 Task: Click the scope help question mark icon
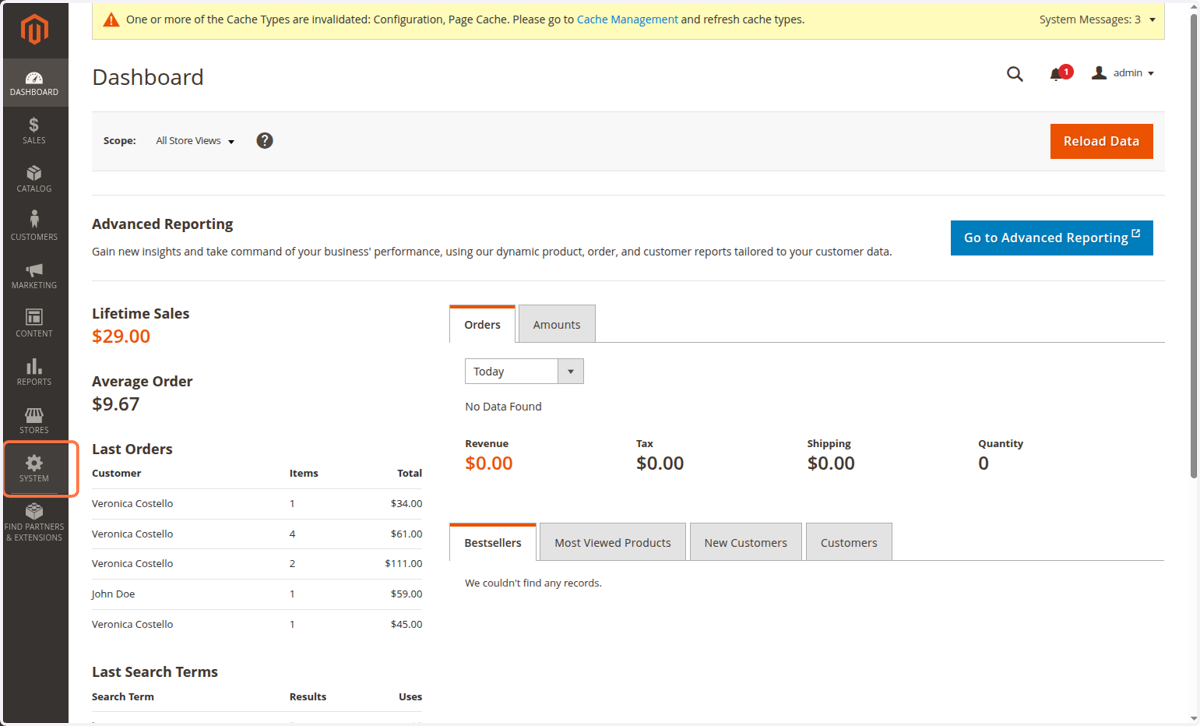click(x=265, y=141)
